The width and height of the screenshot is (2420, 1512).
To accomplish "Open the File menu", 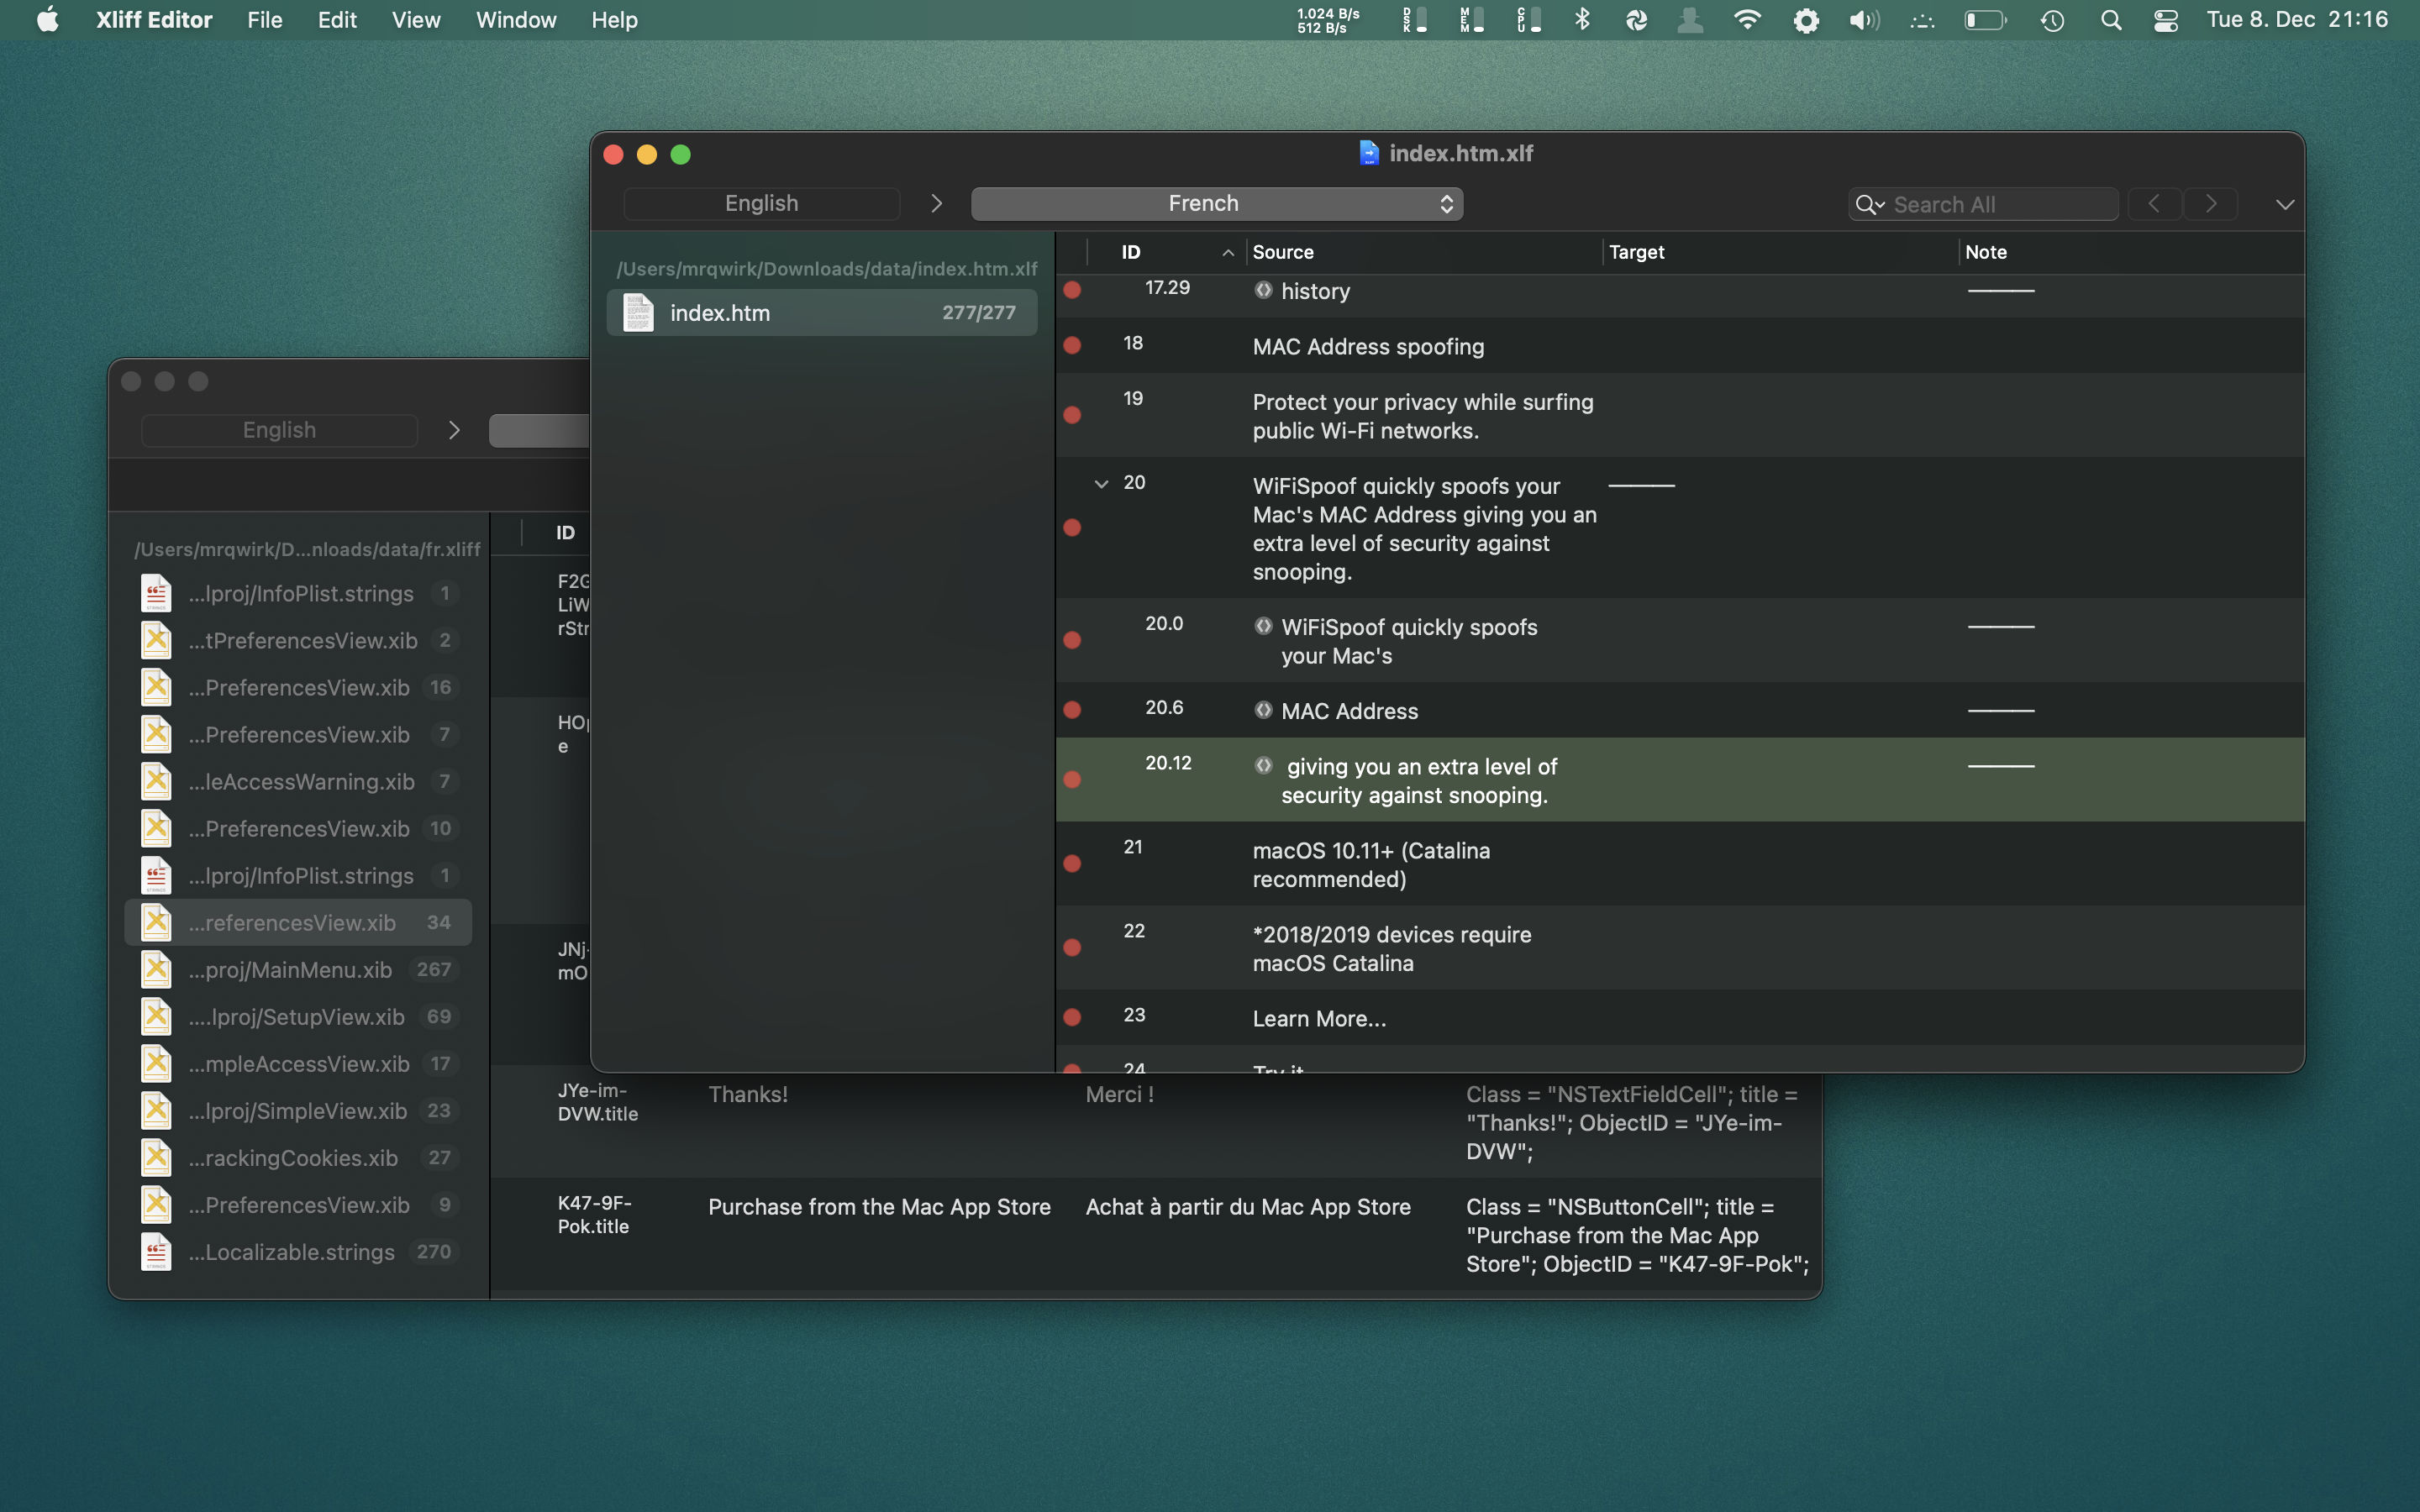I will [265, 20].
